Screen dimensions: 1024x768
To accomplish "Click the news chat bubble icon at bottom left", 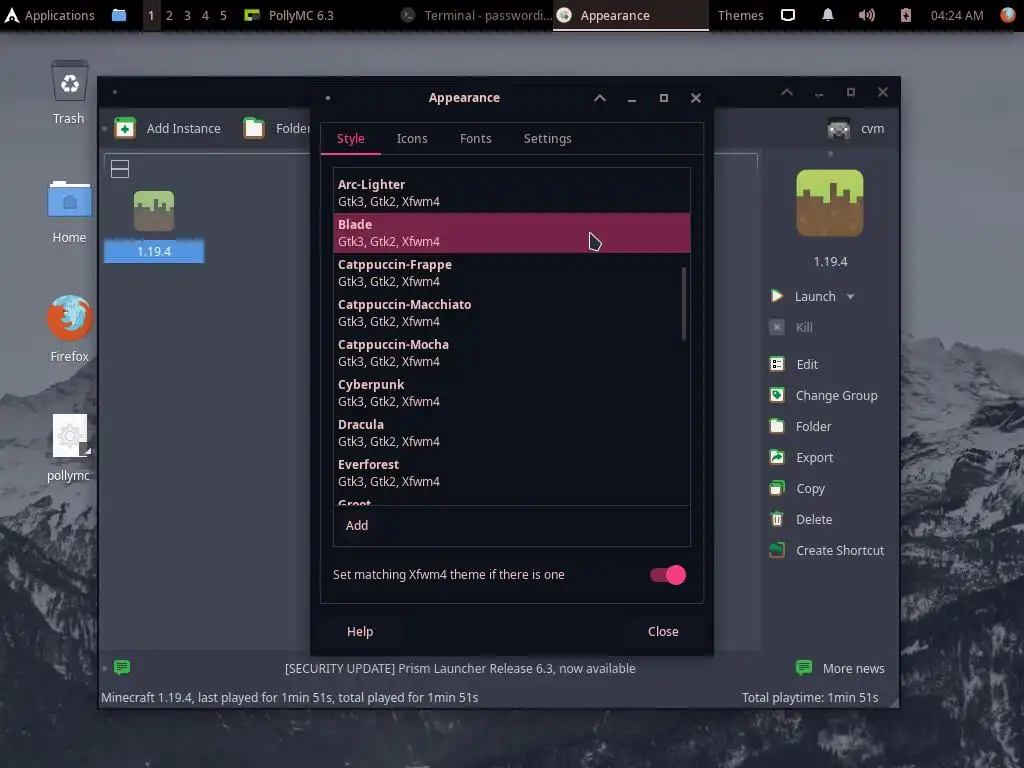I will pyautogui.click(x=122, y=667).
